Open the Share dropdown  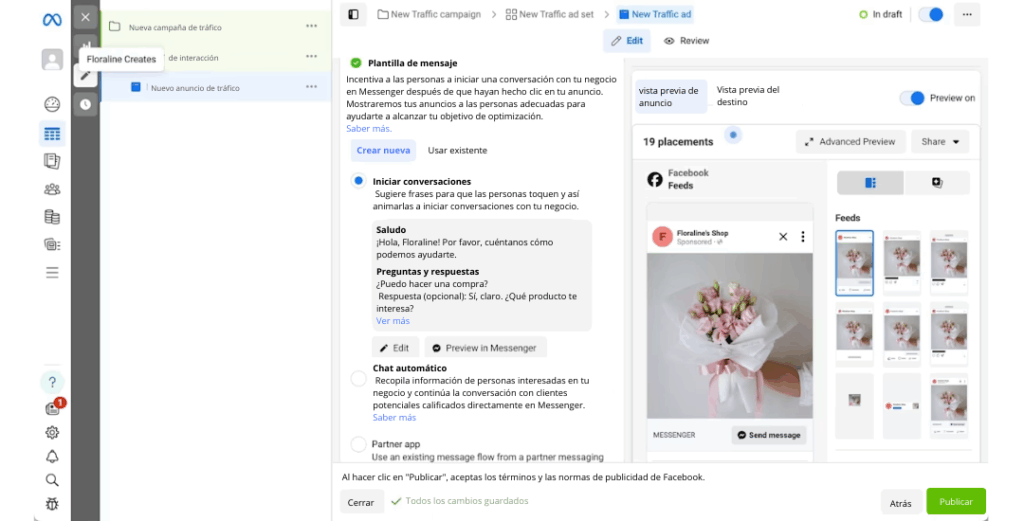tap(940, 142)
